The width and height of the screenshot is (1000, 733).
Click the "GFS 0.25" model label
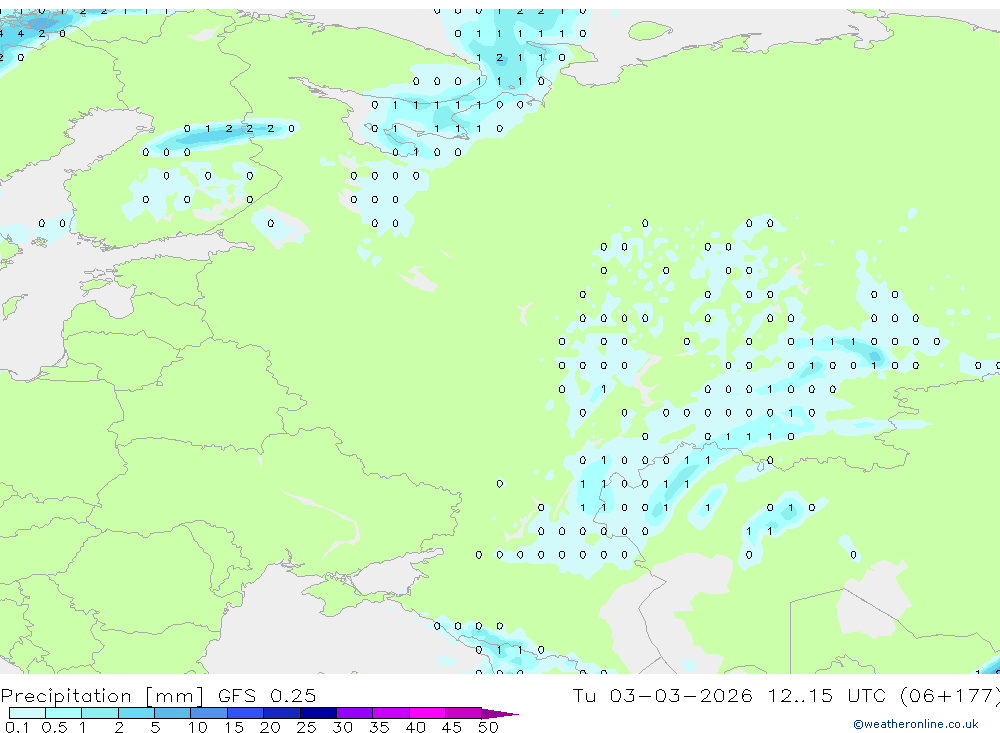click(x=267, y=695)
